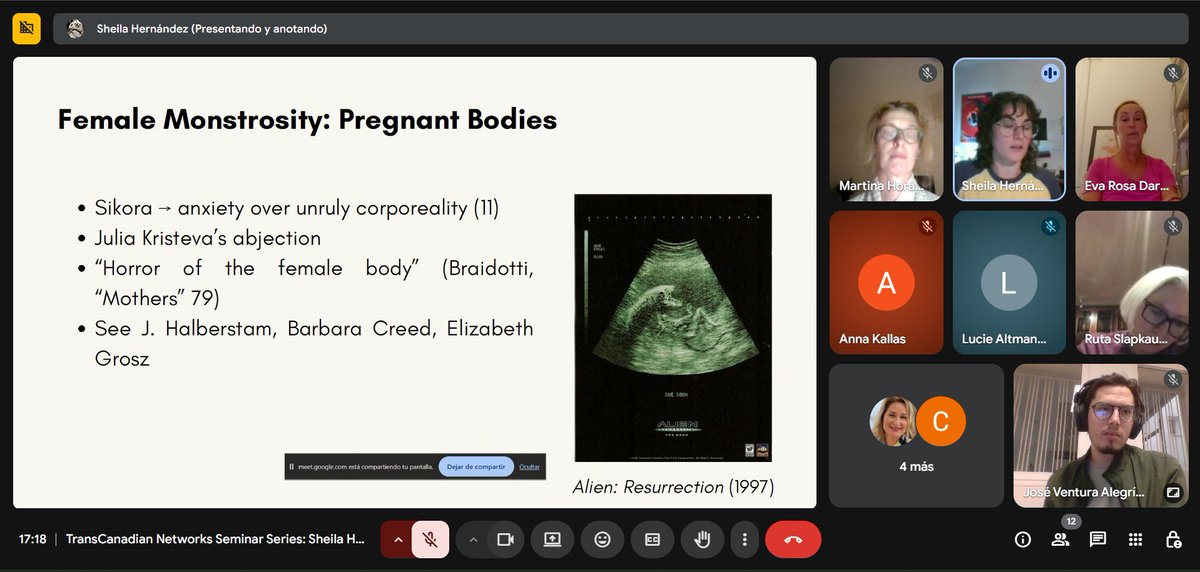Show the participants panel
Image resolution: width=1200 pixels, height=572 pixels.
click(1060, 539)
